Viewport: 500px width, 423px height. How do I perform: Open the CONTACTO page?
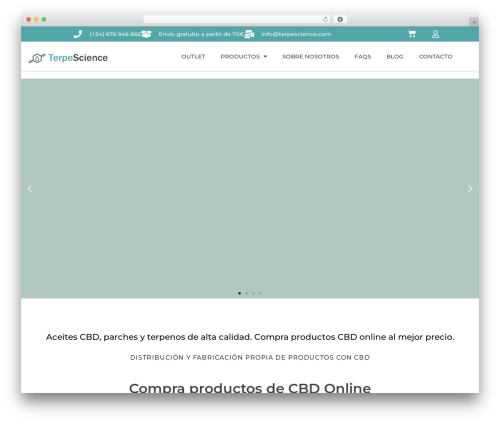436,57
